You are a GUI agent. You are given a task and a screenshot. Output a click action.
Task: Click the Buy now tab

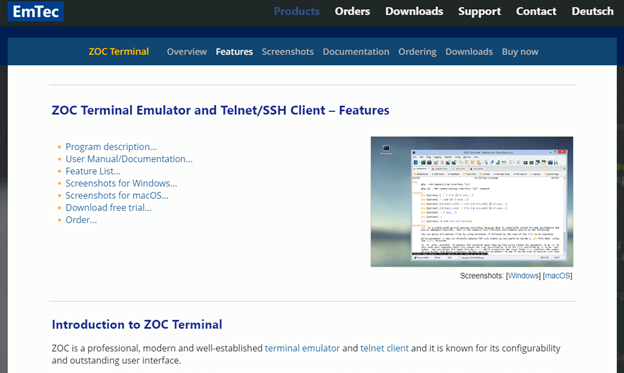click(x=520, y=52)
